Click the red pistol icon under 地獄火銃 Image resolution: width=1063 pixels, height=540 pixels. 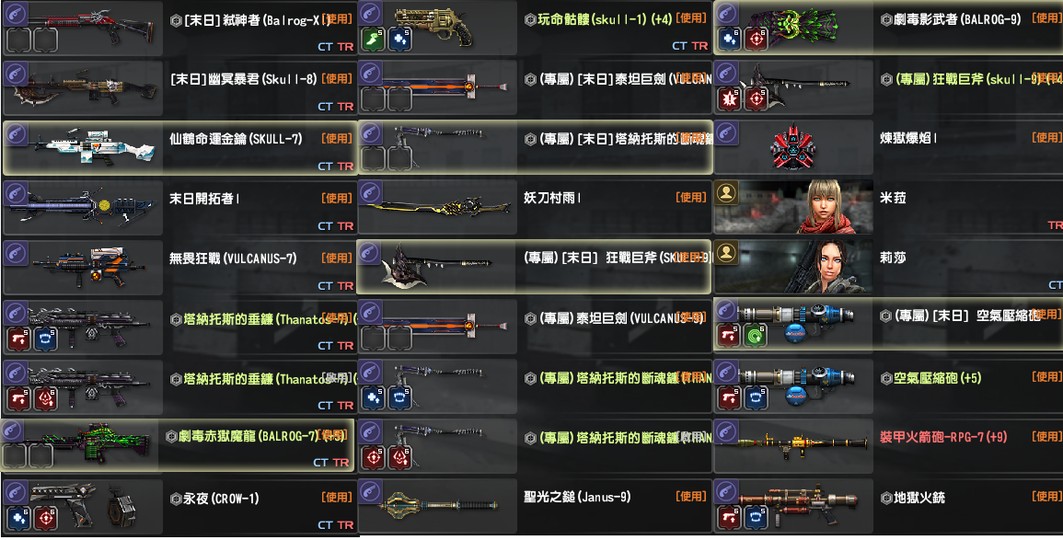pos(729,518)
